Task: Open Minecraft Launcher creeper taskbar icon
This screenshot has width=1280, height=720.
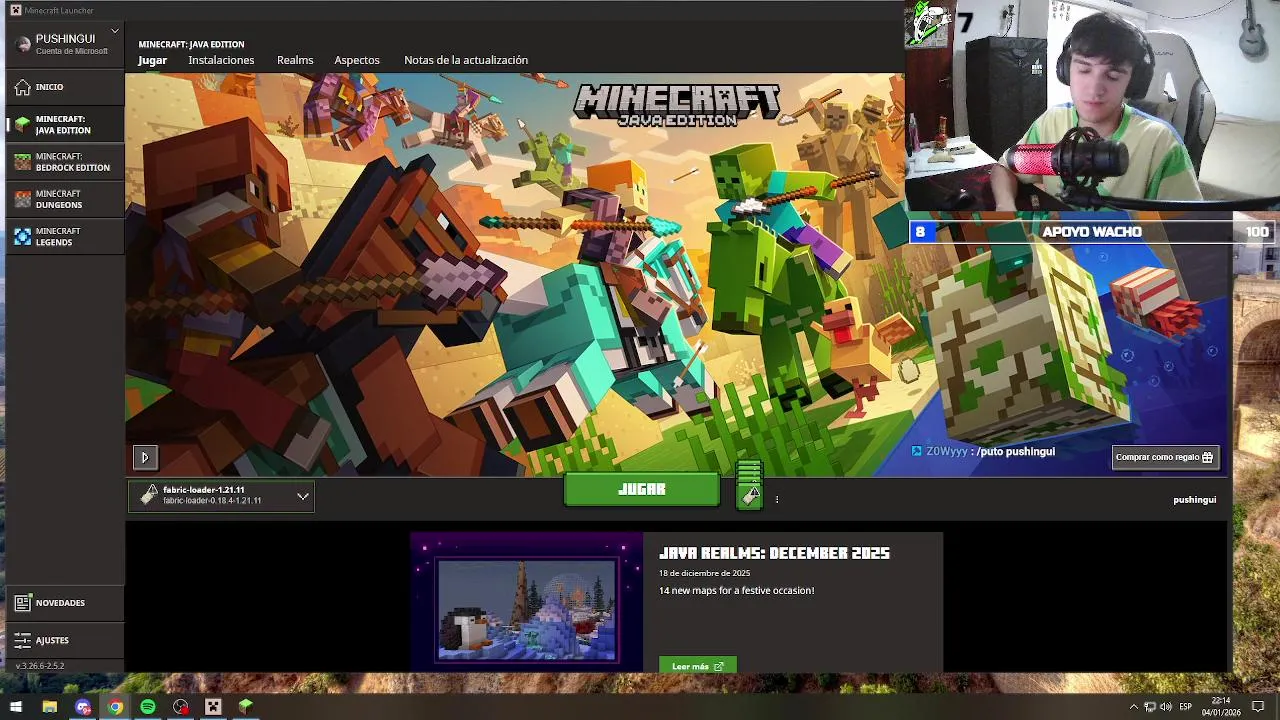Action: [213, 707]
